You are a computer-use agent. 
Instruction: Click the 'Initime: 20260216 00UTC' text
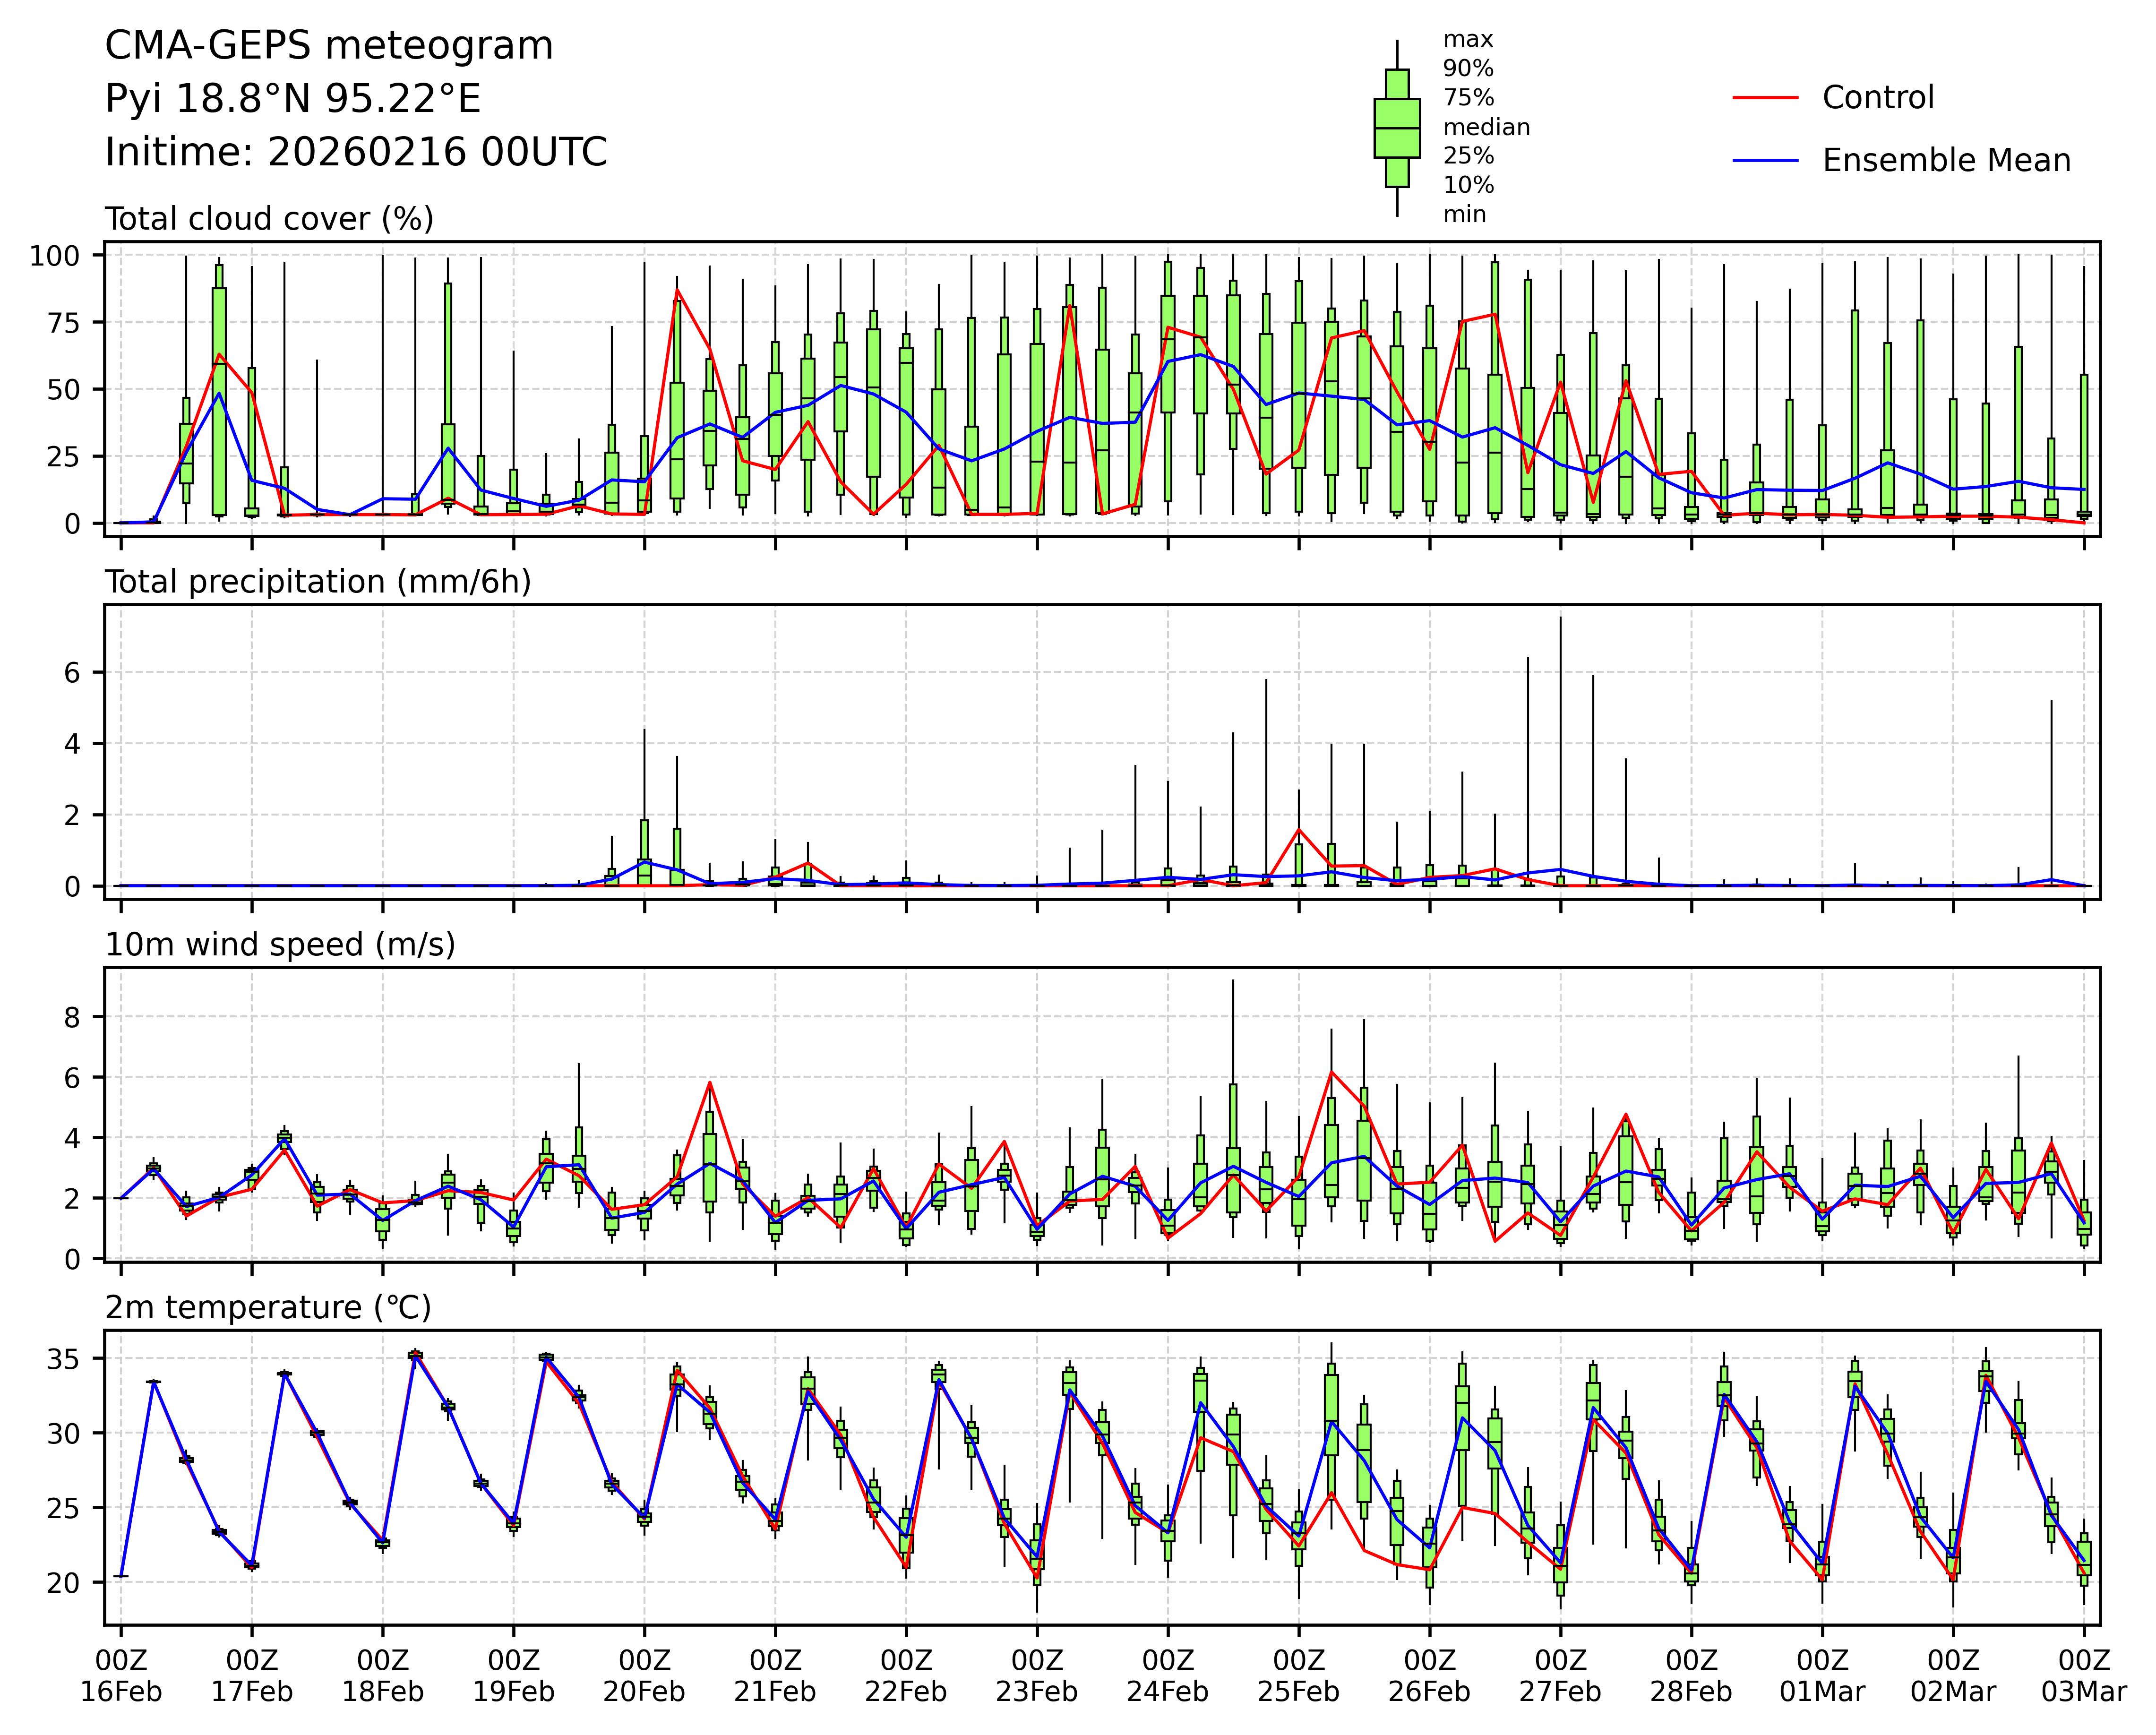pyautogui.click(x=356, y=152)
